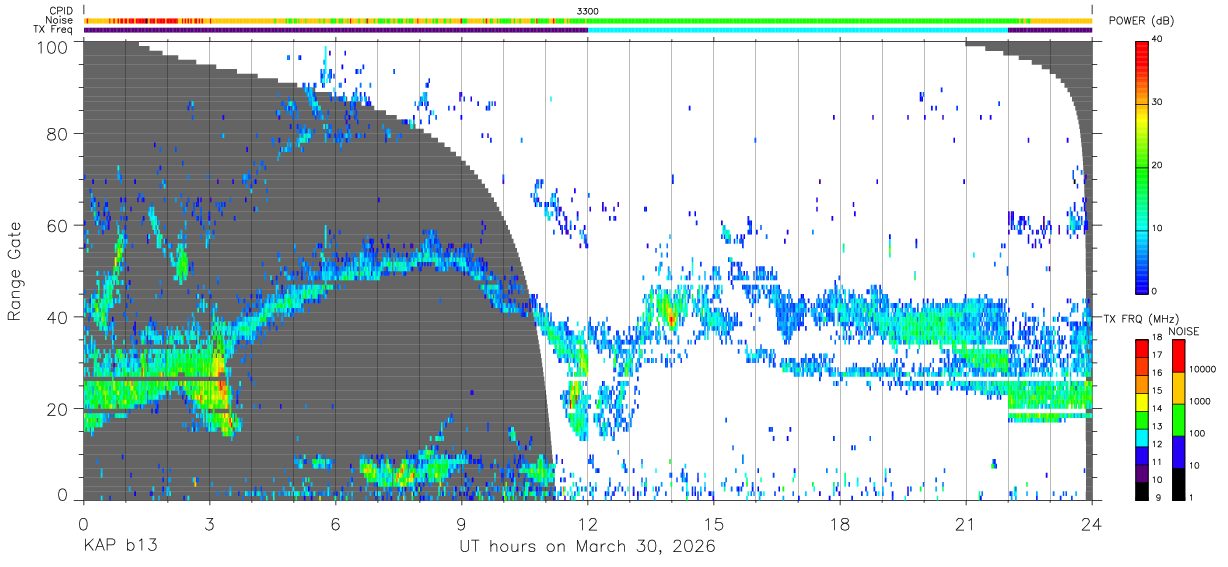Click the 10000 label on noise scale
The width and height of the screenshot is (1228, 567).
[1201, 370]
